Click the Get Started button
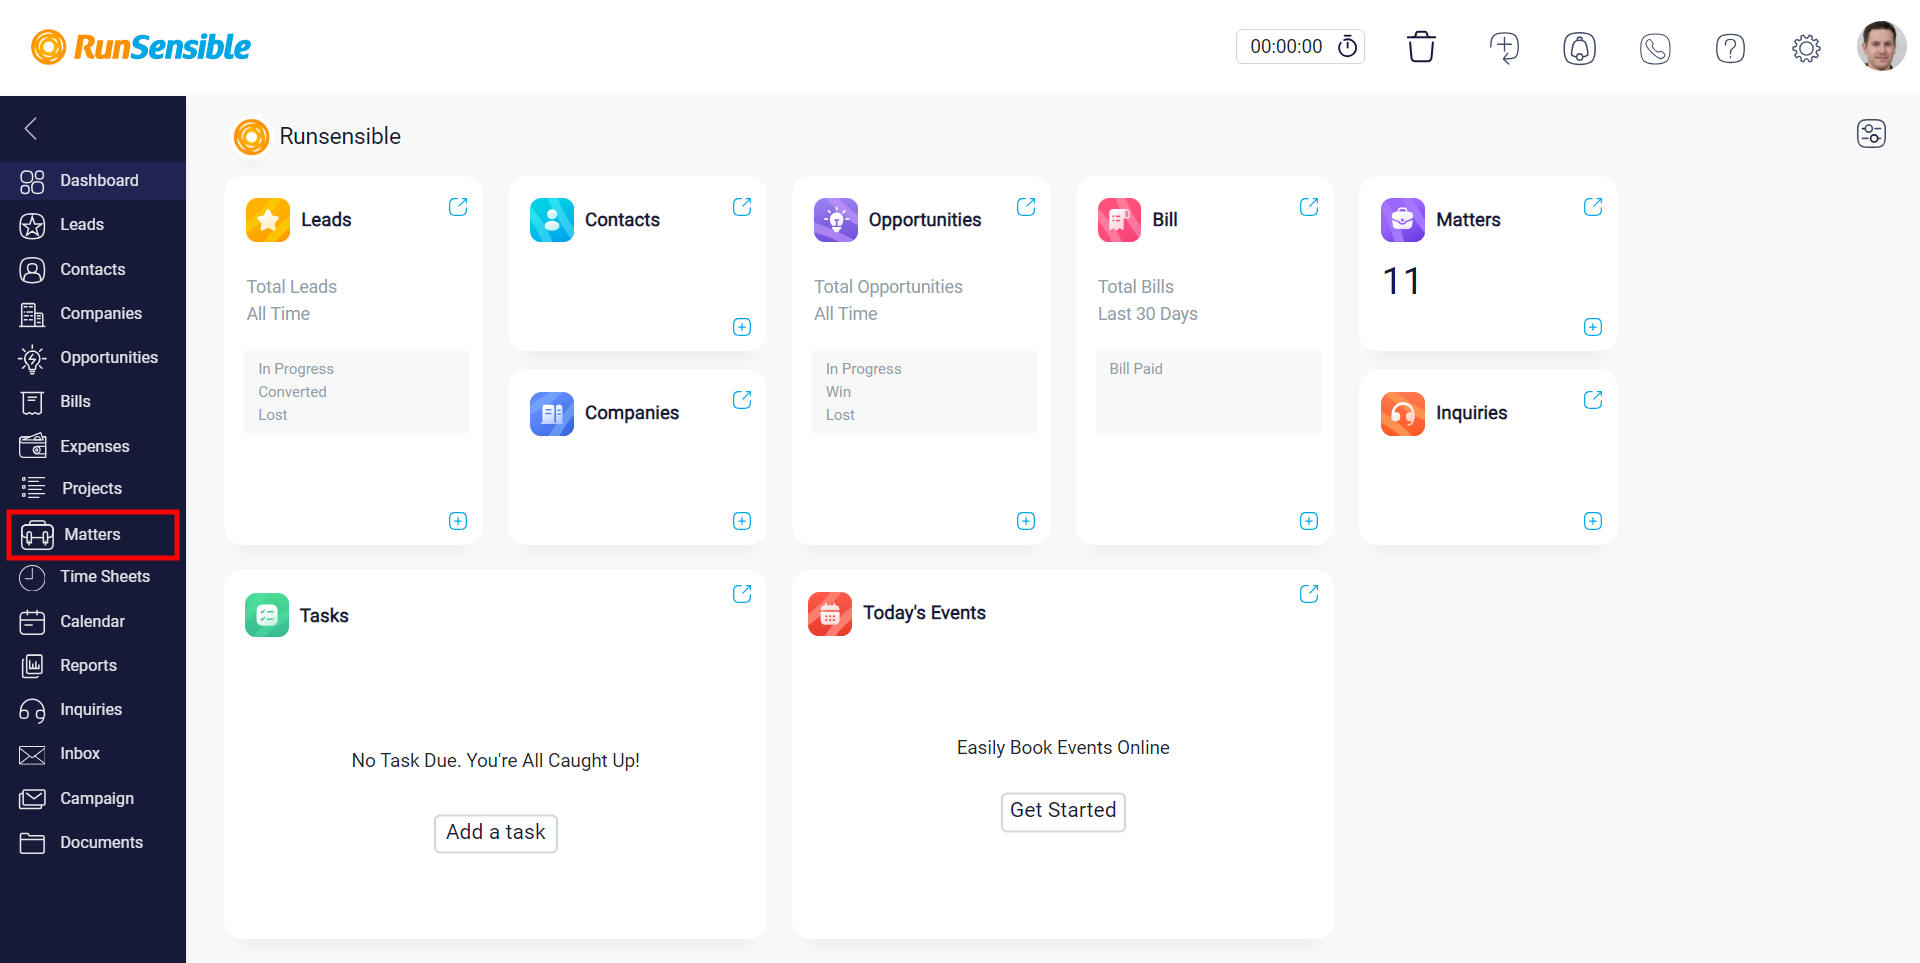1920x963 pixels. click(1063, 811)
